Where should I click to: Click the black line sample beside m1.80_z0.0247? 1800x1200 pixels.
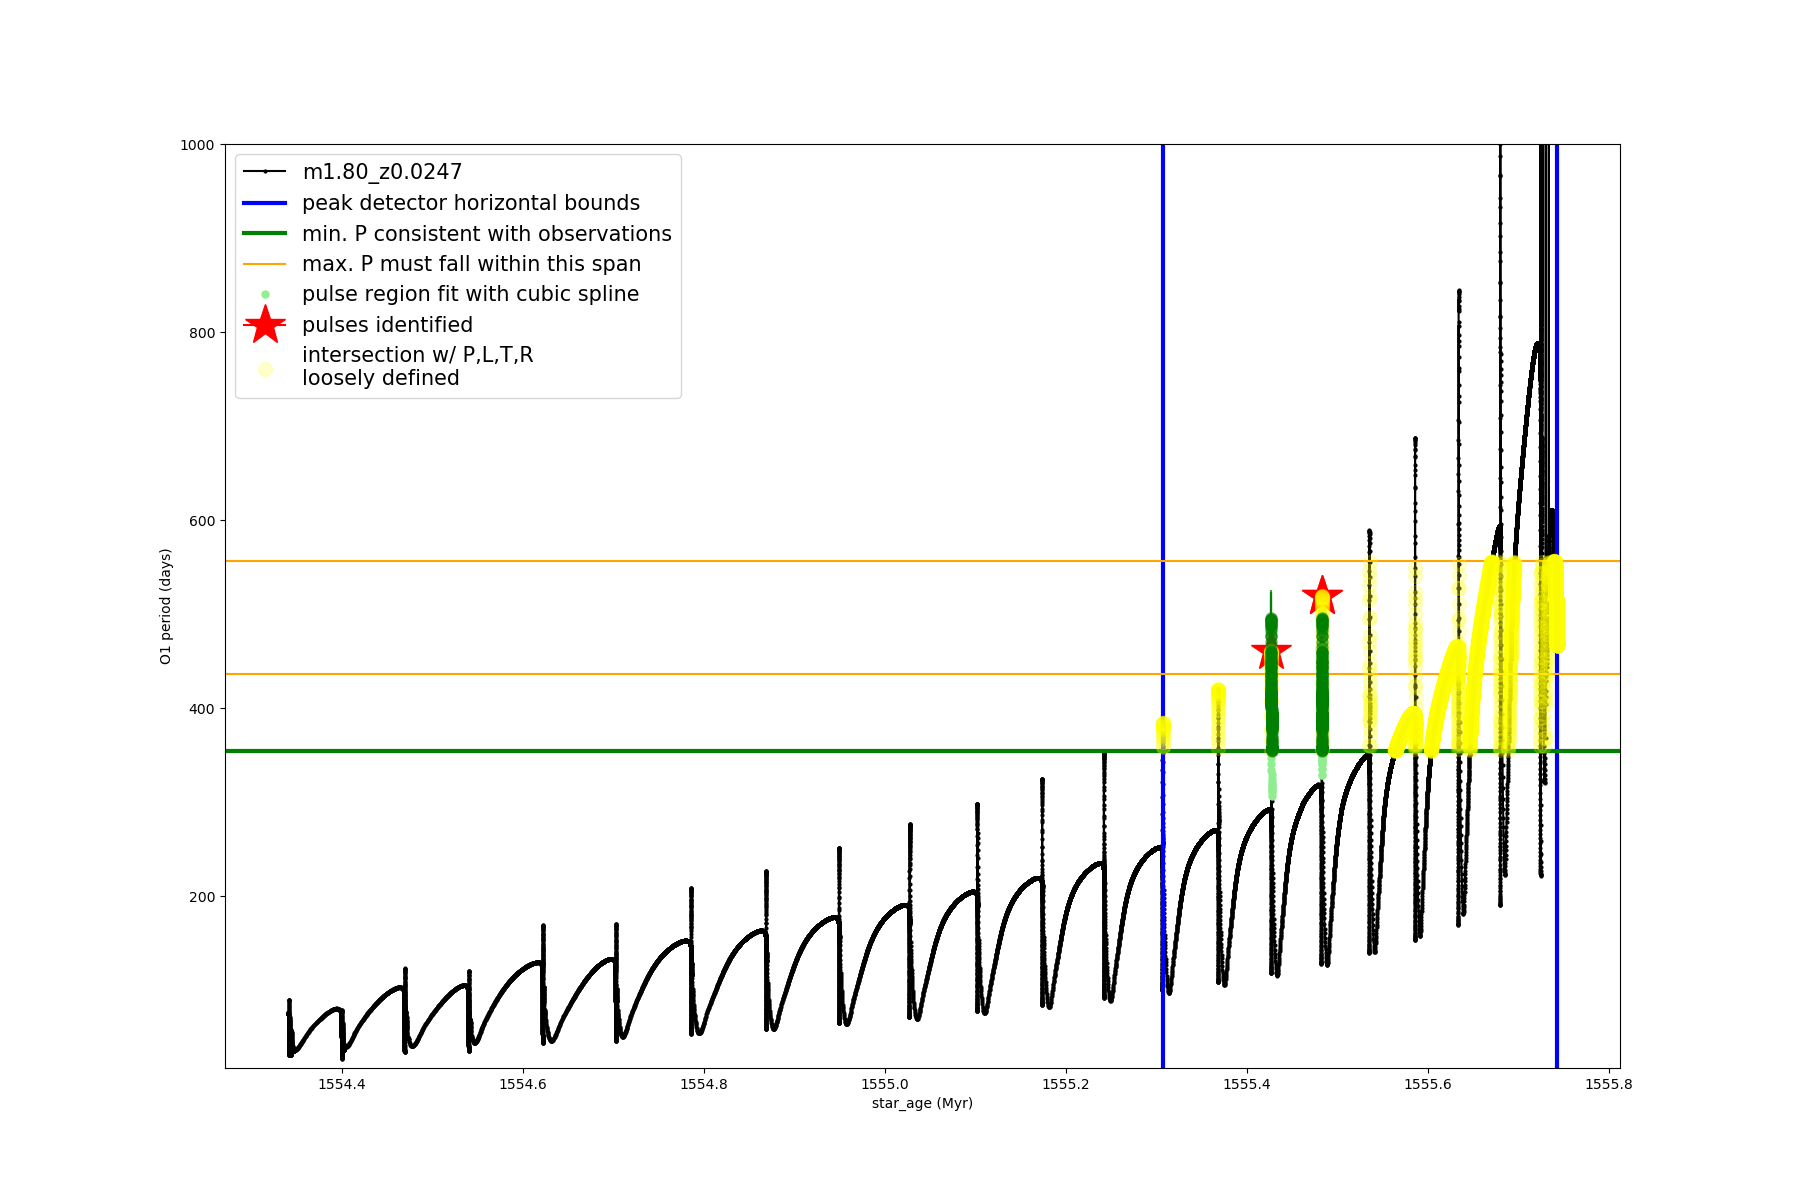pos(265,172)
